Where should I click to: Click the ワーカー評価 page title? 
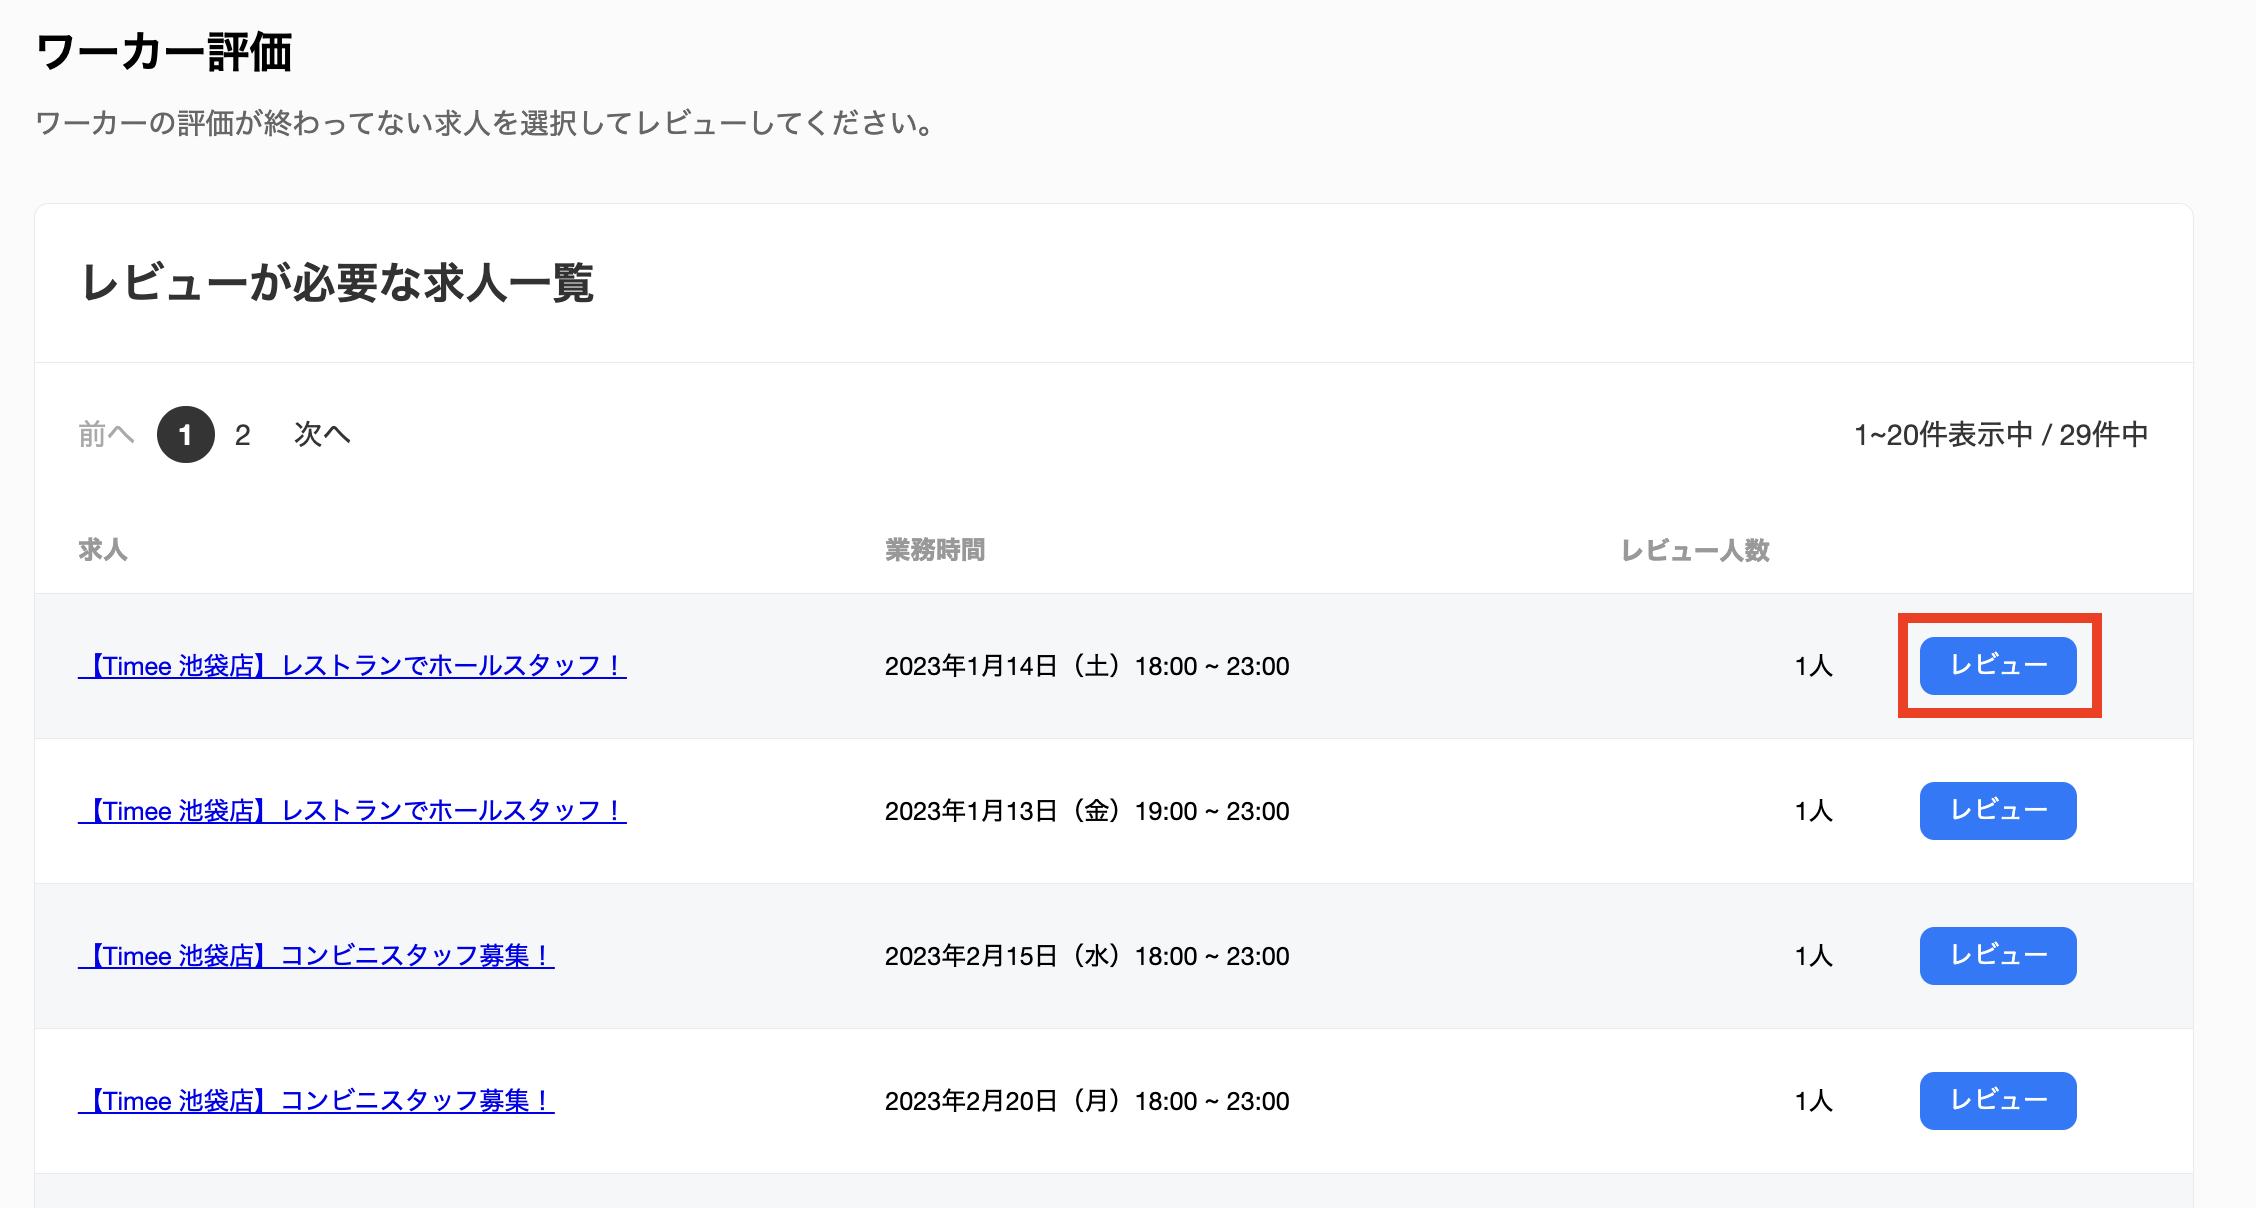164,52
